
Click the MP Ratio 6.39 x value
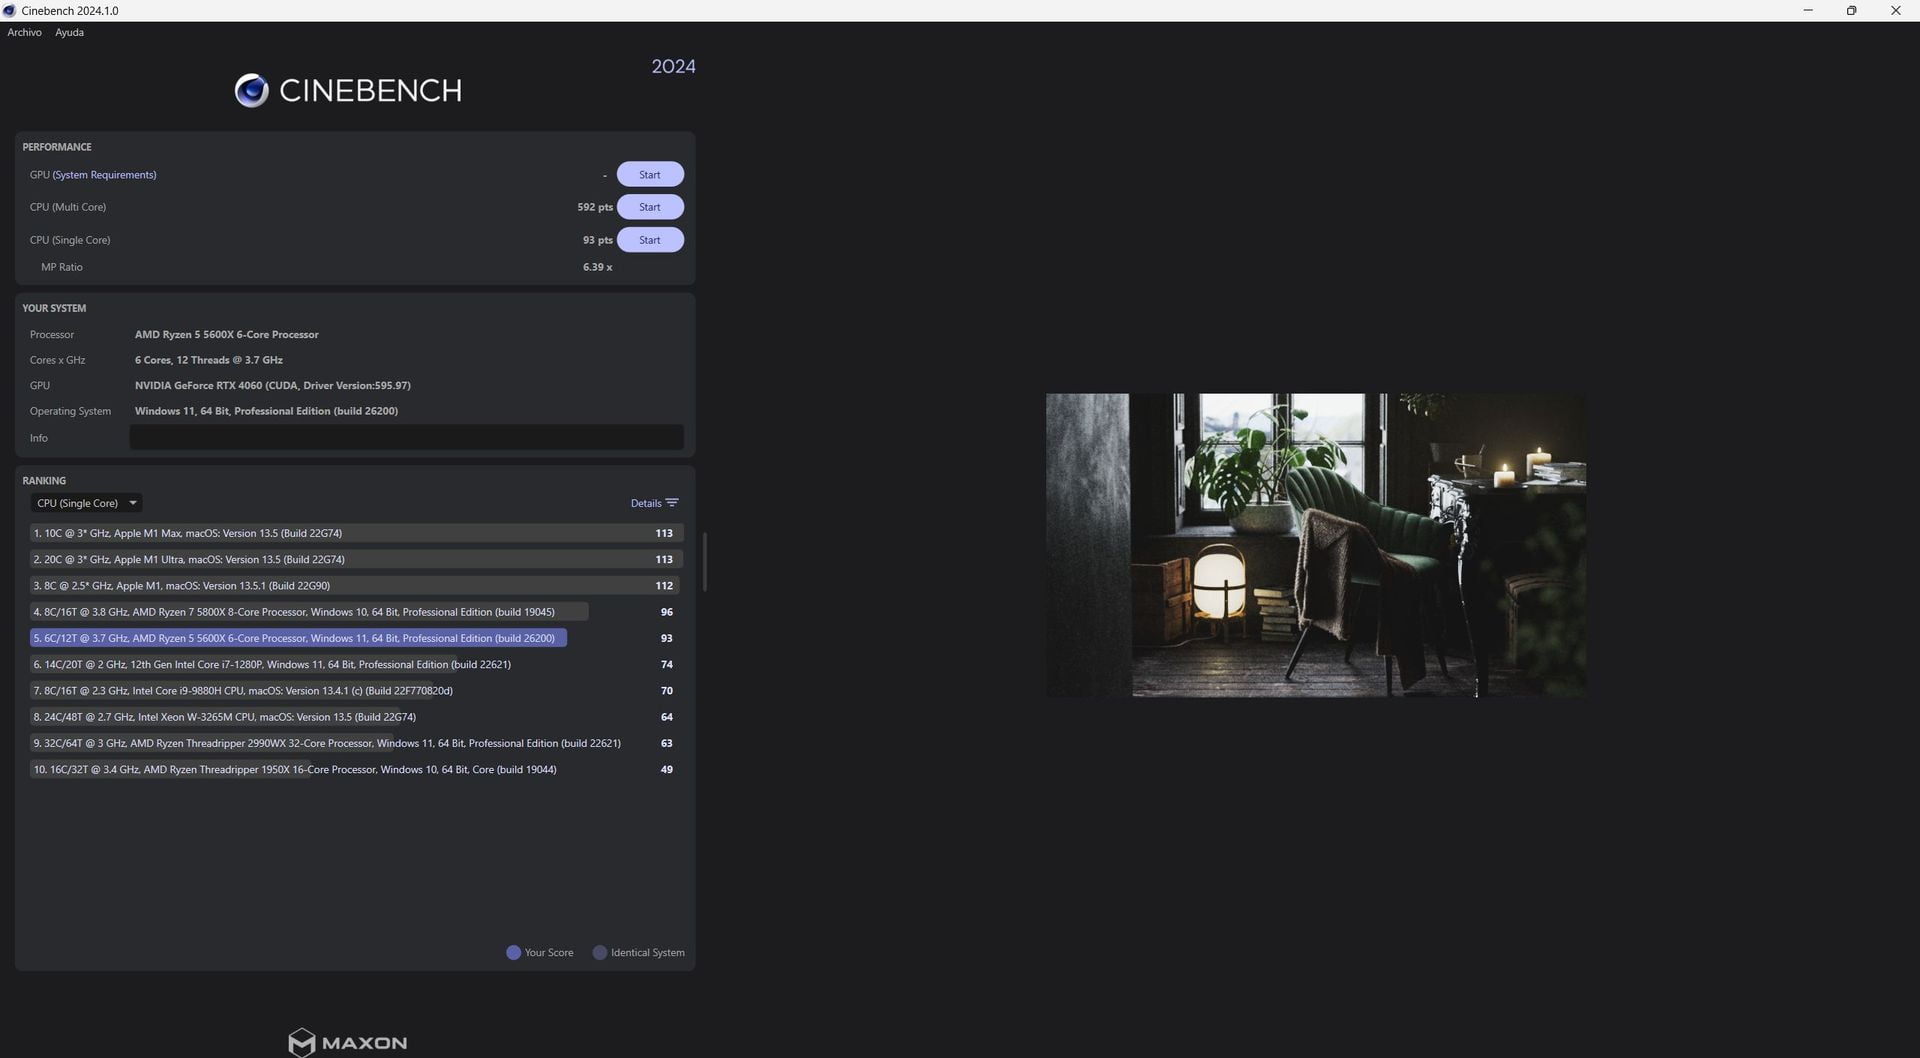[598, 267]
